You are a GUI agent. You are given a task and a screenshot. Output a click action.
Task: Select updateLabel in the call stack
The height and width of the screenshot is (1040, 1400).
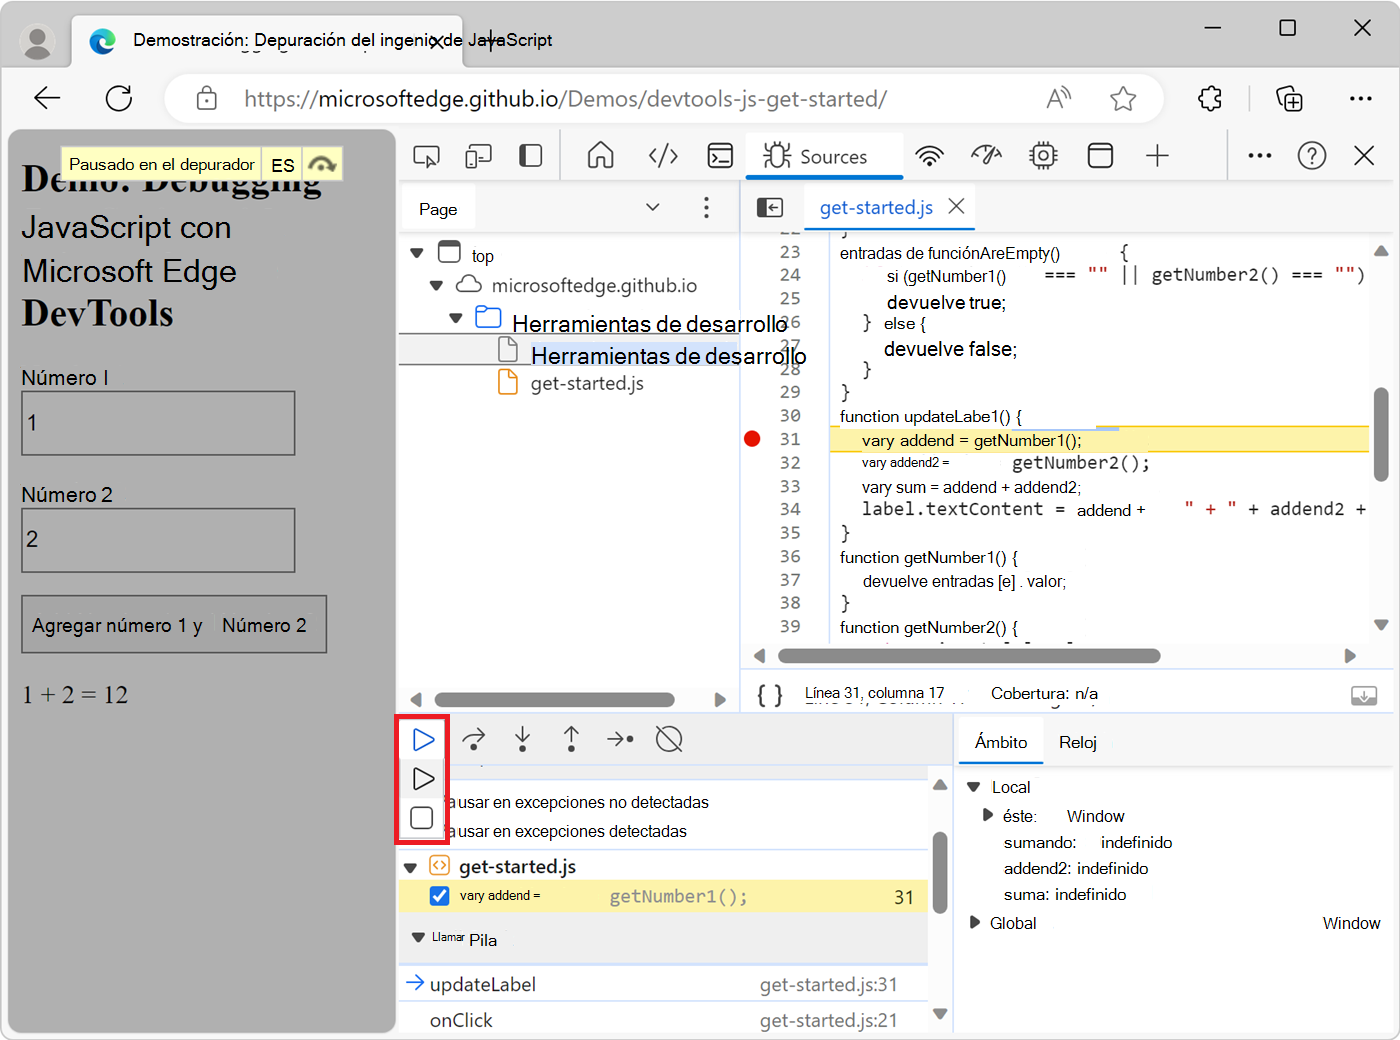pyautogui.click(x=482, y=984)
